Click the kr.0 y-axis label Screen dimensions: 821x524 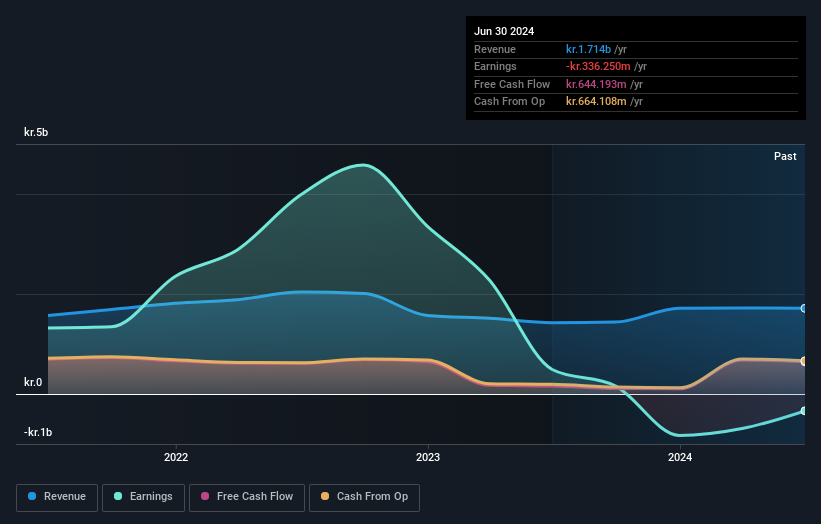33,382
